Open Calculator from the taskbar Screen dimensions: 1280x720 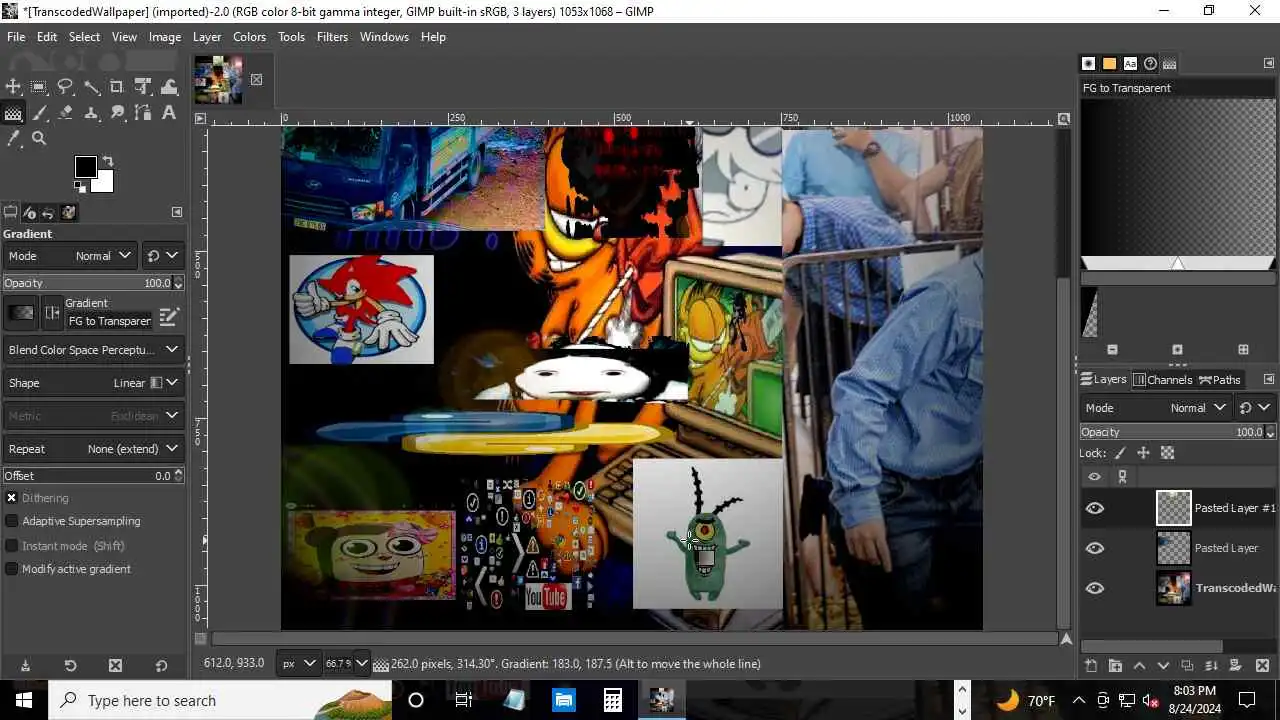(613, 700)
